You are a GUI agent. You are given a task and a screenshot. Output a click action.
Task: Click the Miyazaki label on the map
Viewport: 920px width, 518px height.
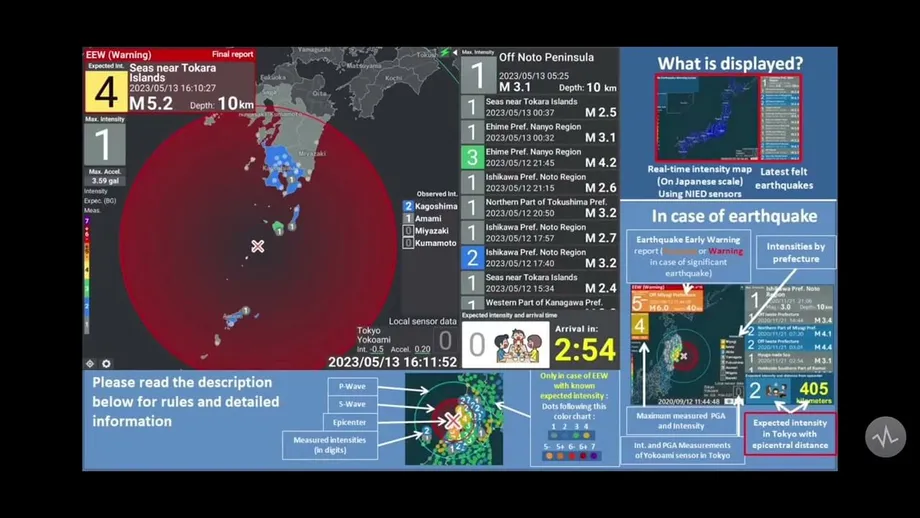click(x=312, y=154)
